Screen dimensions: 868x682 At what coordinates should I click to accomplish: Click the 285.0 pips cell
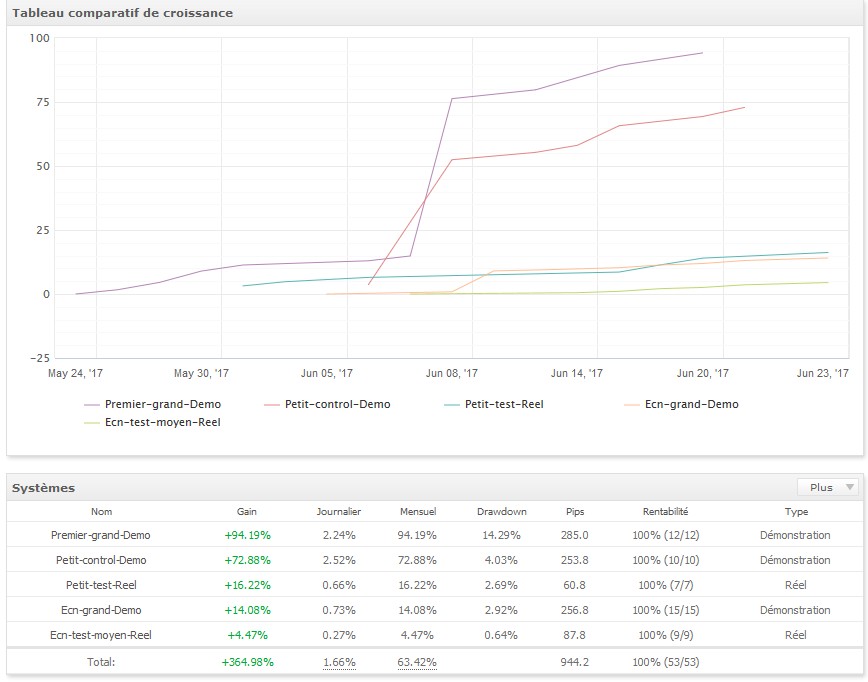coord(575,535)
